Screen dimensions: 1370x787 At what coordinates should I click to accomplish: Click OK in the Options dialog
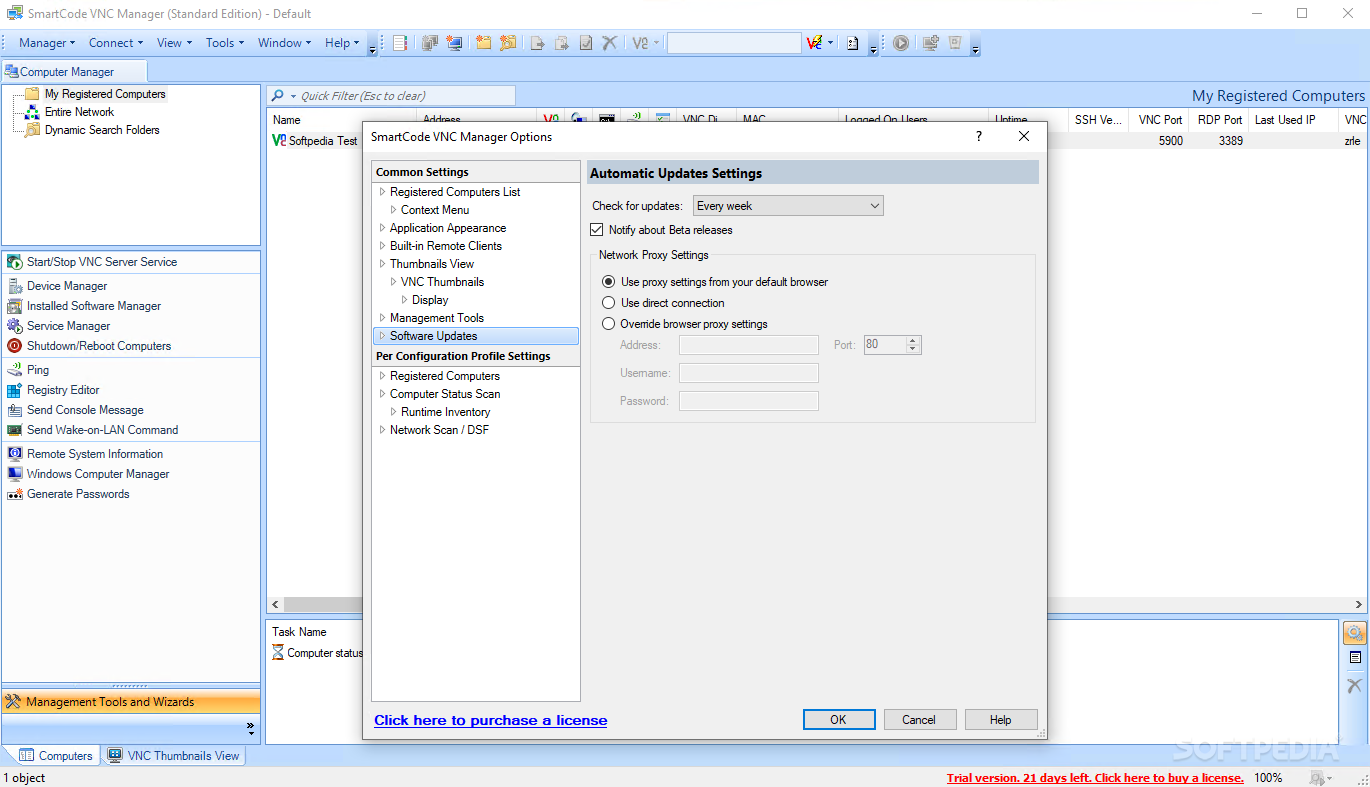839,720
